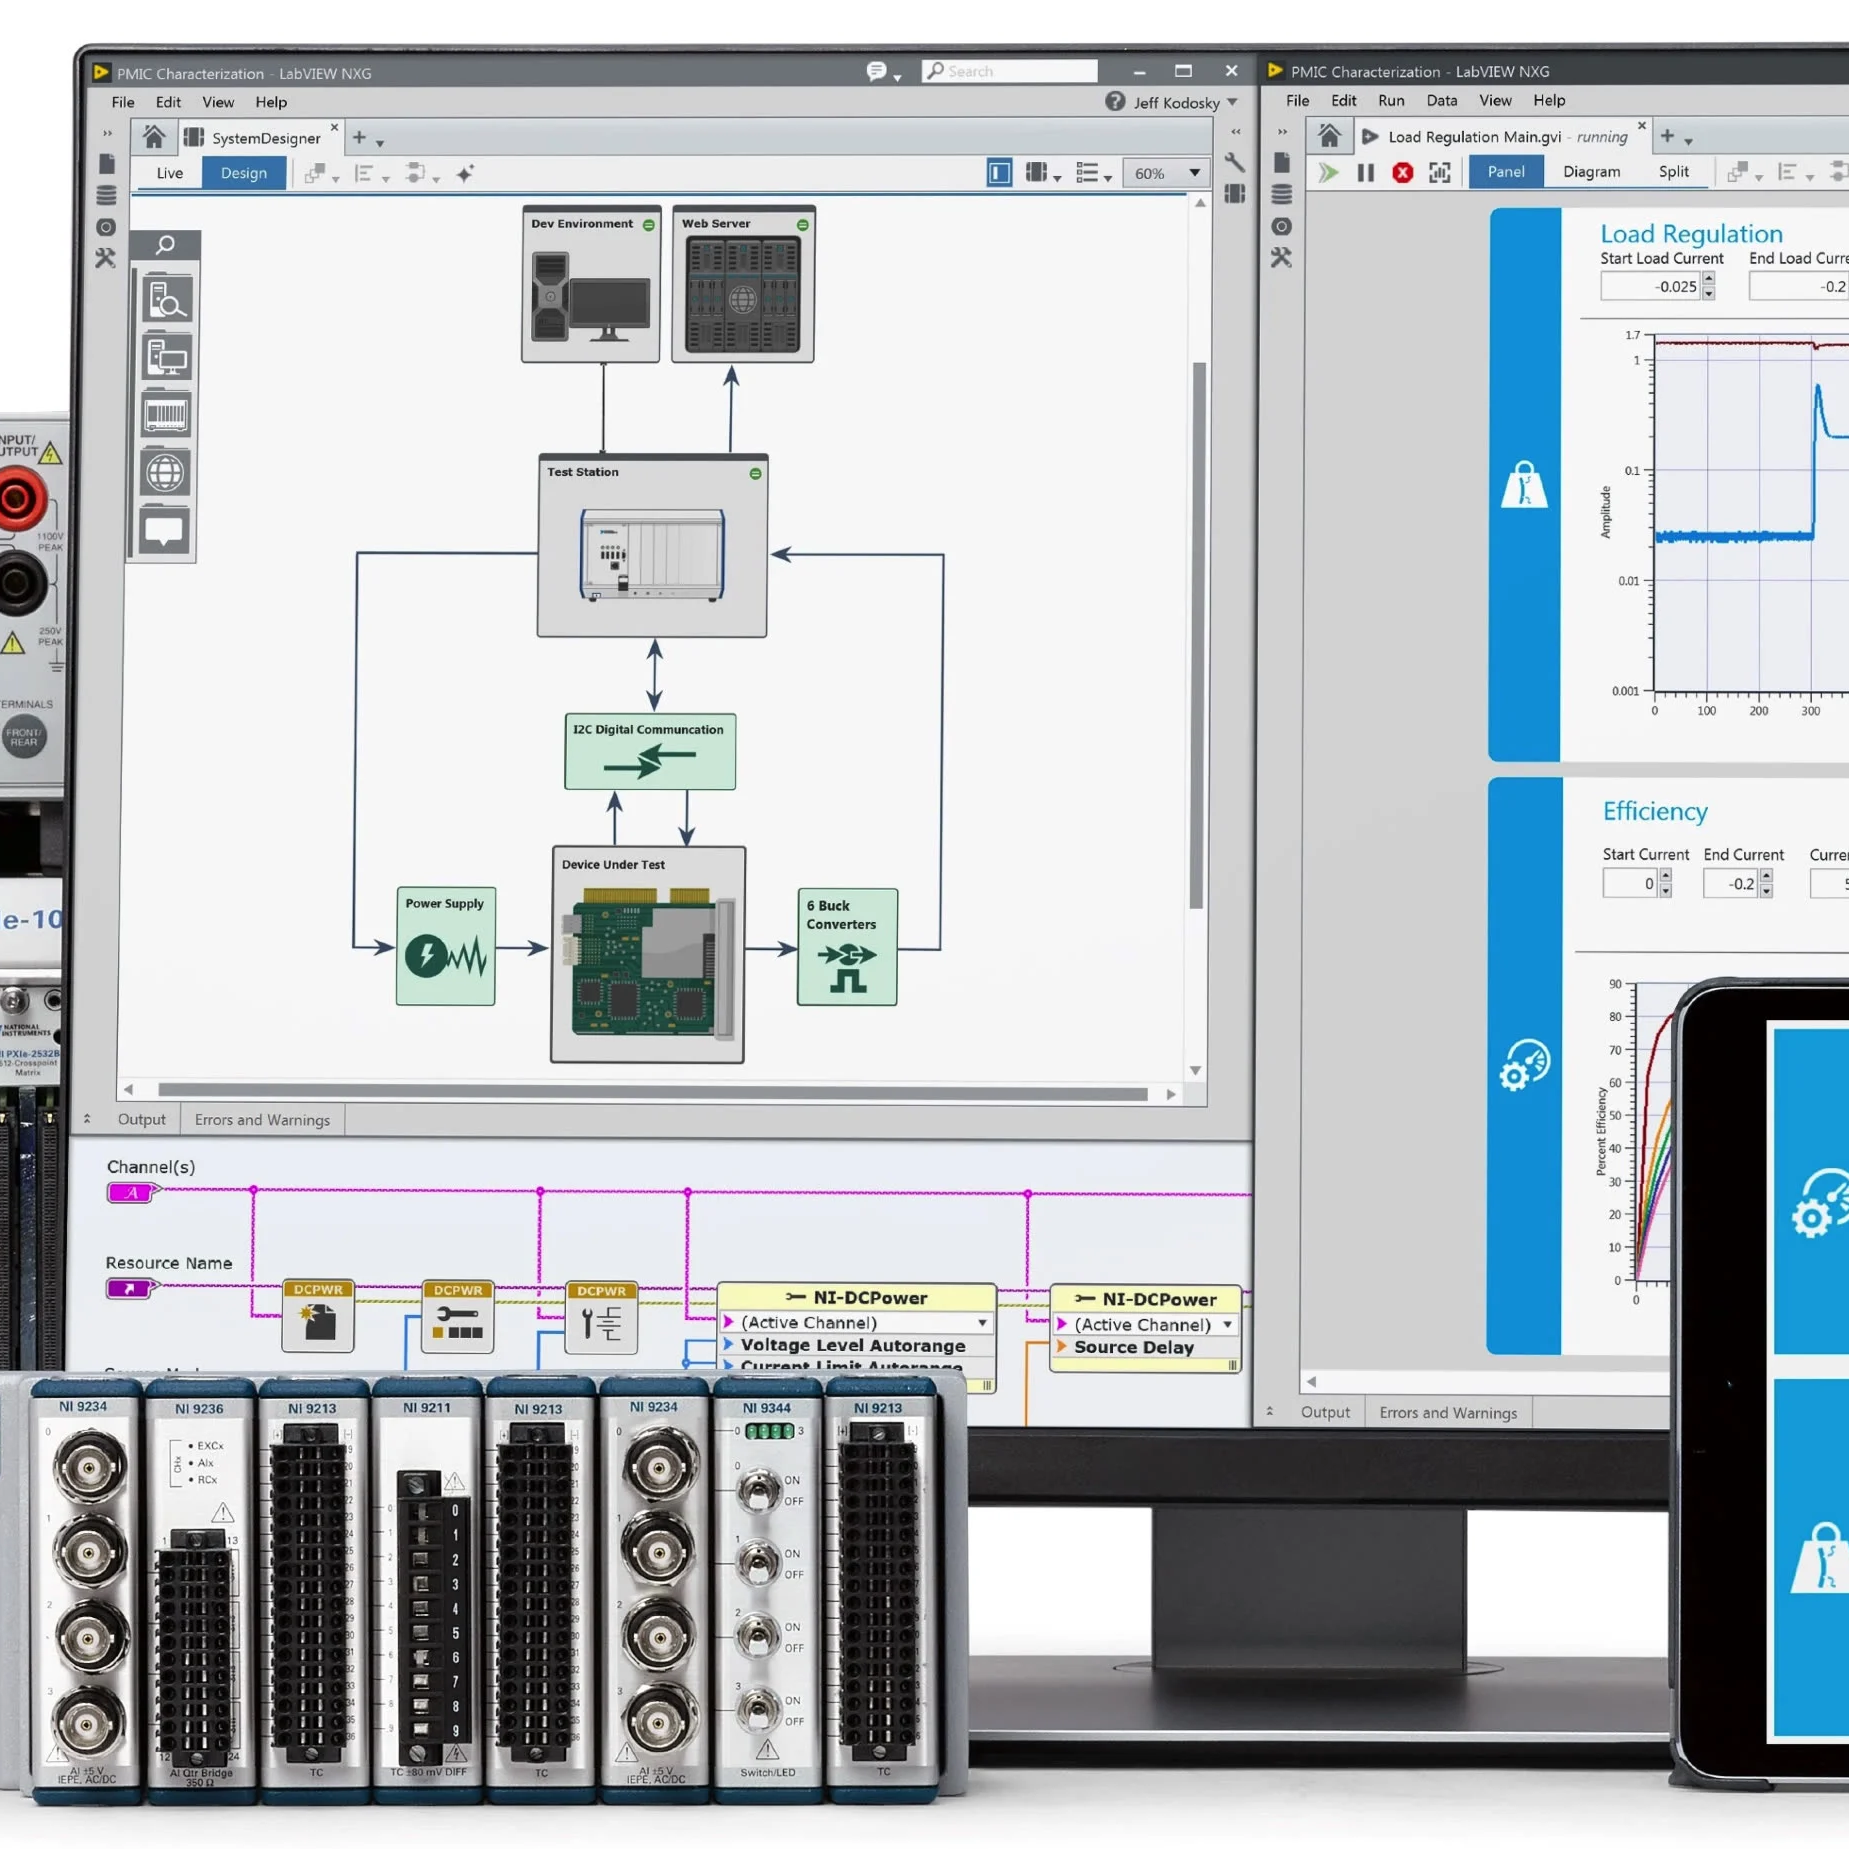Click the green Run arrow icon
The height and width of the screenshot is (1849, 1849).
coord(1328,173)
